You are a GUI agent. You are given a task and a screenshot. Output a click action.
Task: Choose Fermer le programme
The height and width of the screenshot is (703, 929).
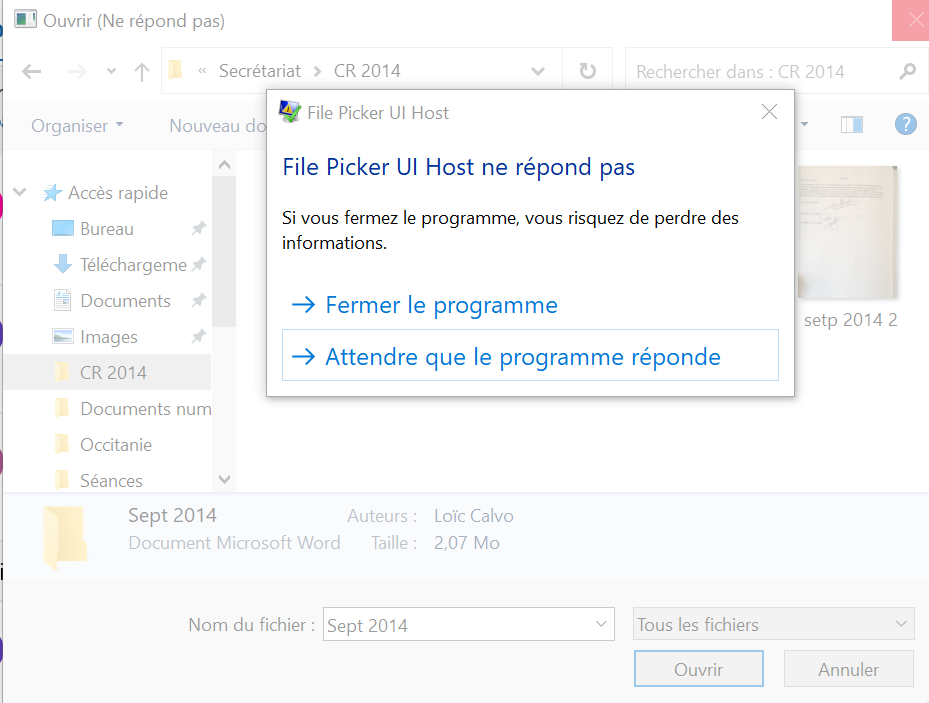(424, 306)
